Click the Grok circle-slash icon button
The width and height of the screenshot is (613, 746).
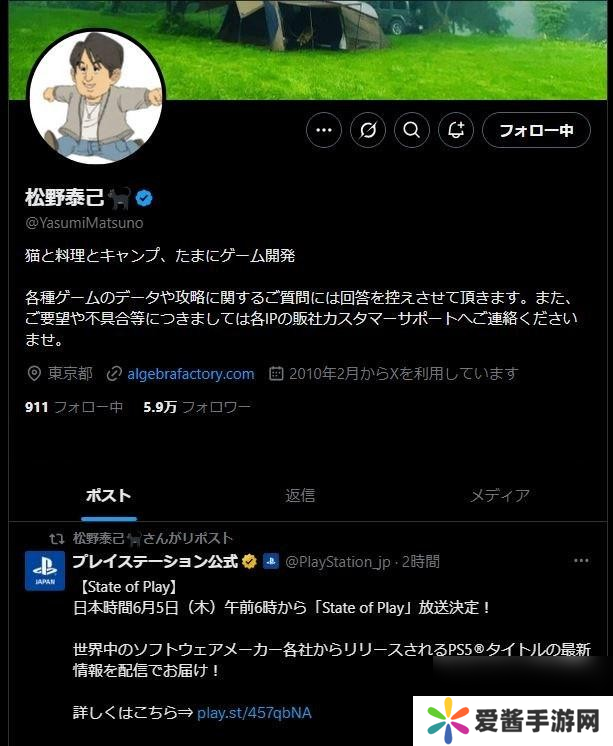pos(368,130)
